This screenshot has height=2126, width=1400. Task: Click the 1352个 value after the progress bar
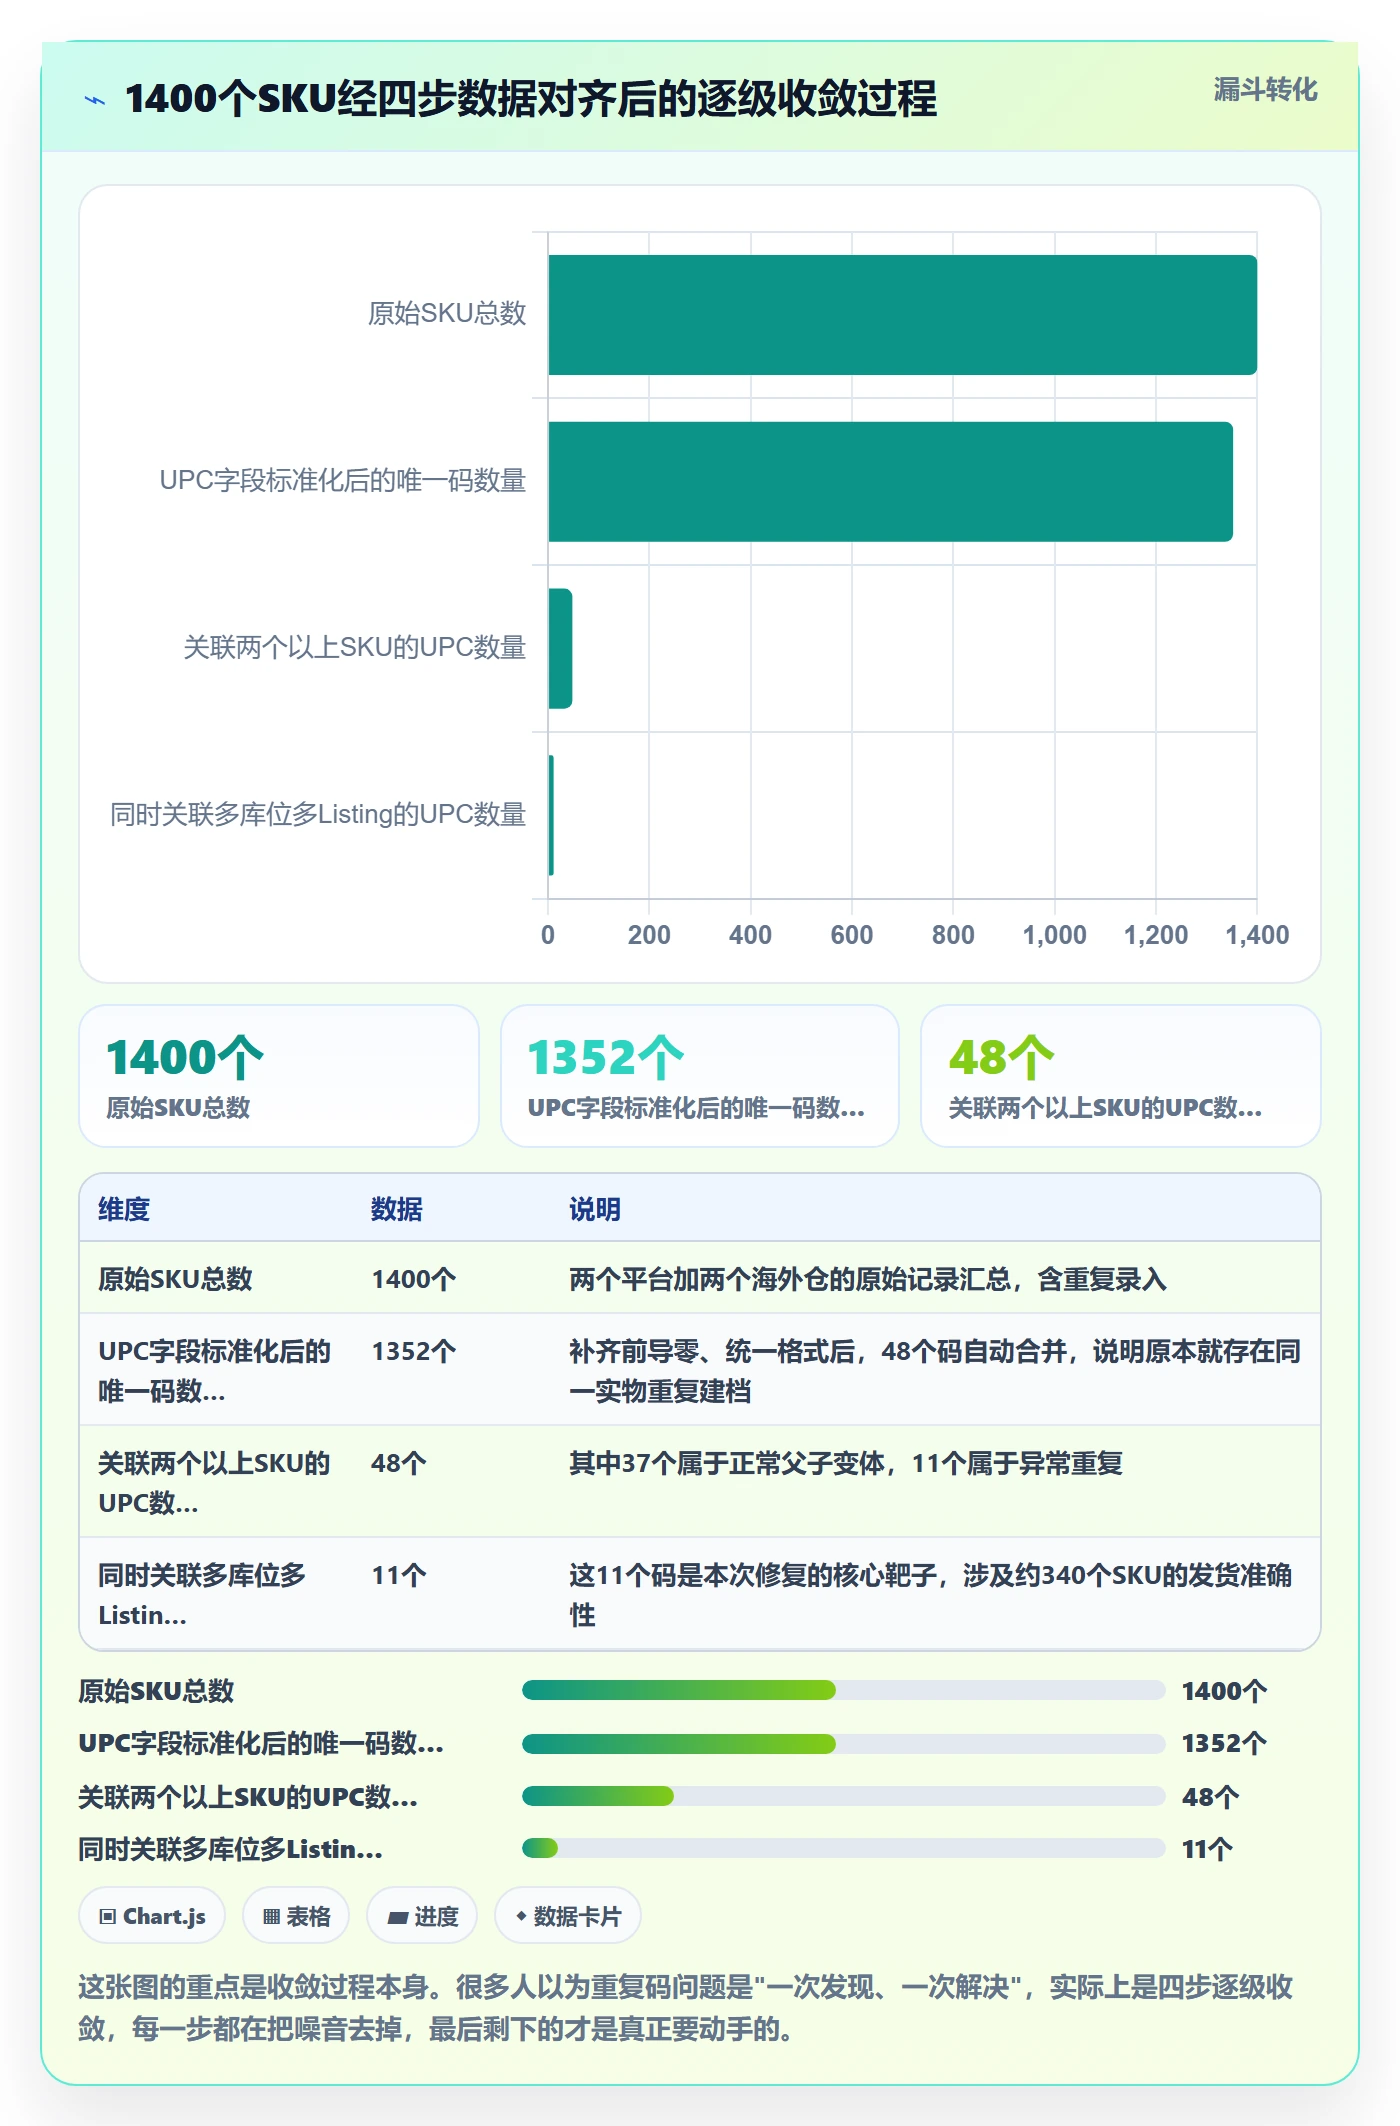pyautogui.click(x=1224, y=1743)
